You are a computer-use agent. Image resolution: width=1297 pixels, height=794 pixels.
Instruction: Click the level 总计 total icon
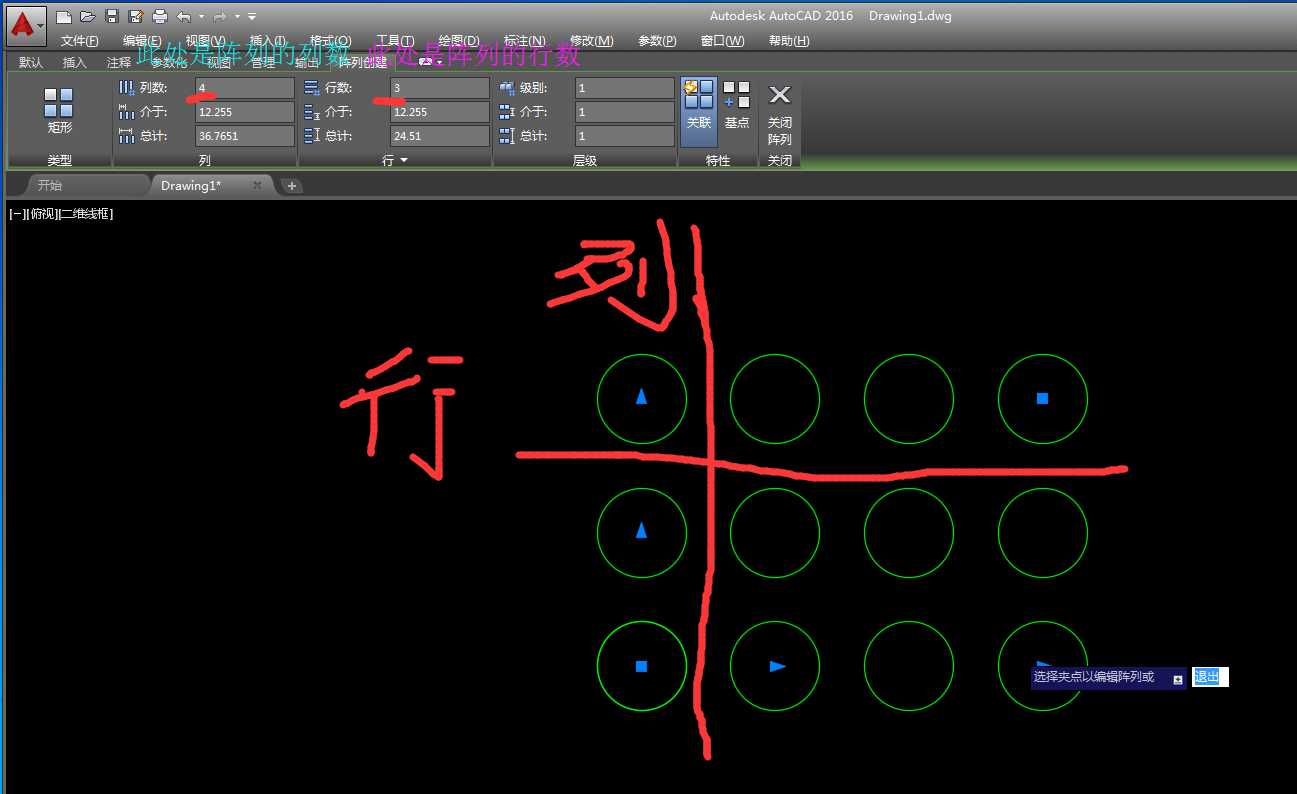(507, 136)
